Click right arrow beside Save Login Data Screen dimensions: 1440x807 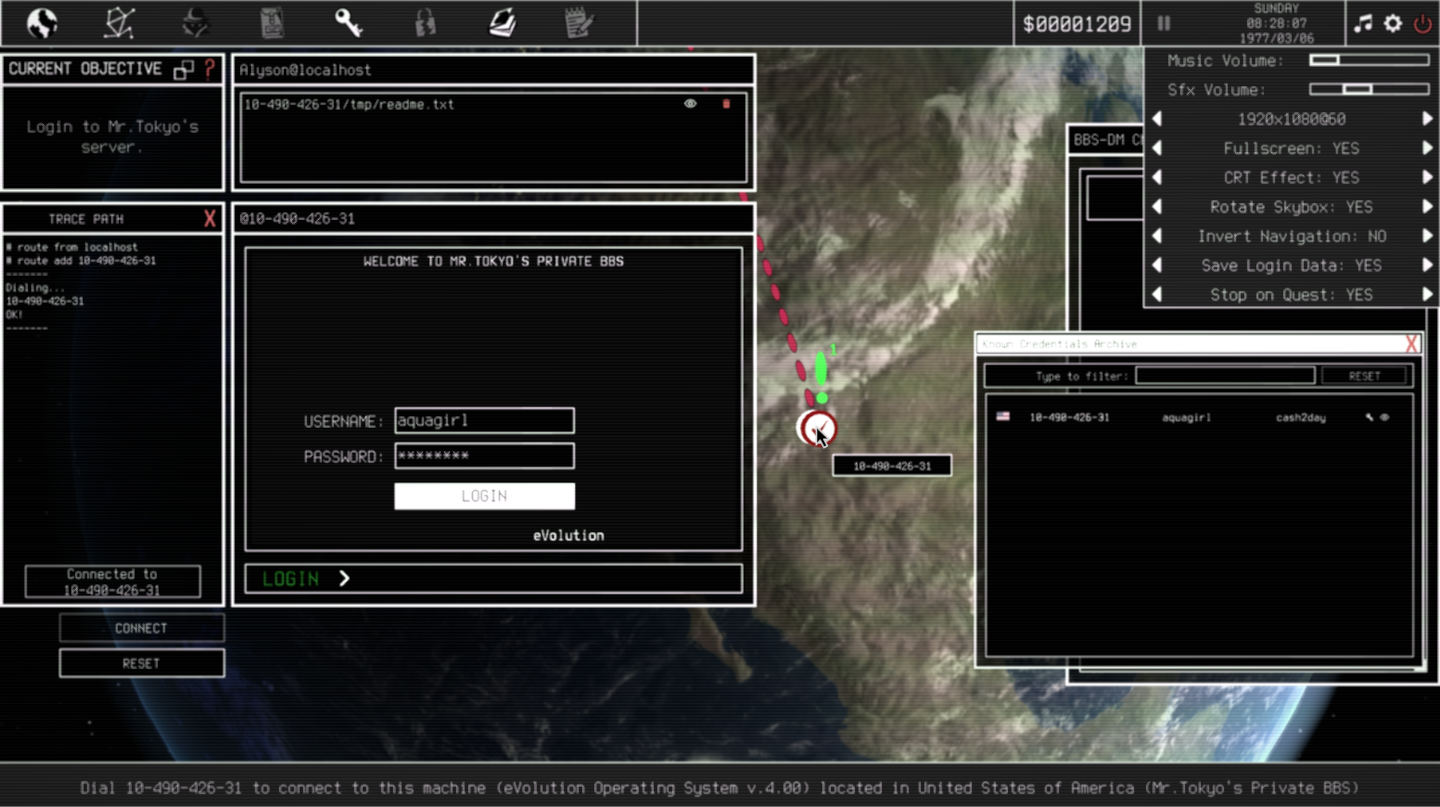1428,266
